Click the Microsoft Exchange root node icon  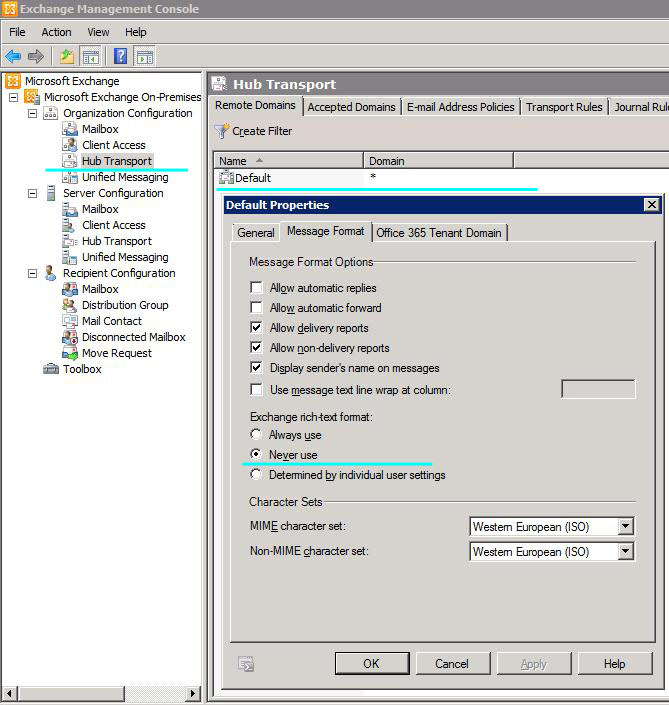(13, 81)
